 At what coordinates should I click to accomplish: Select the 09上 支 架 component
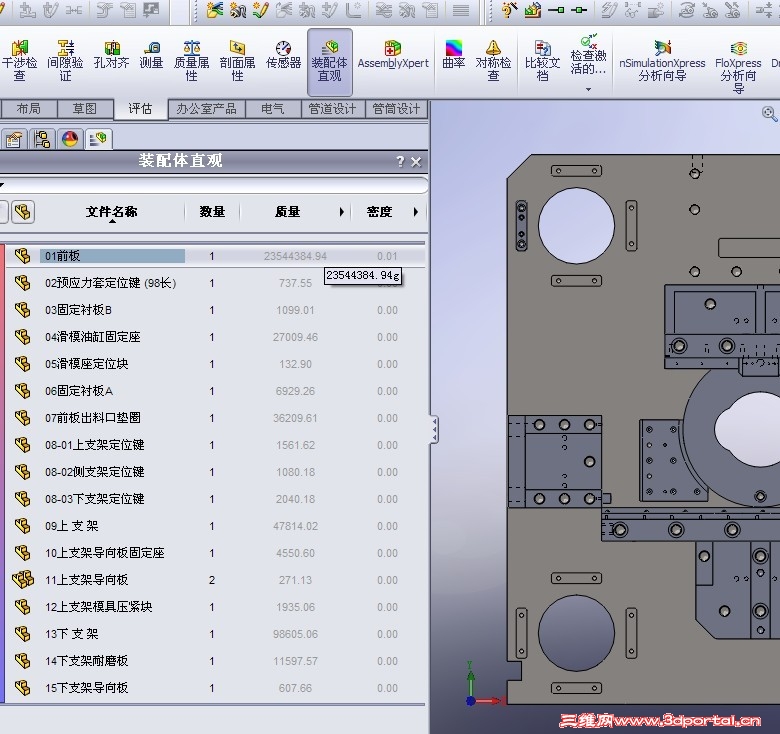[72, 526]
